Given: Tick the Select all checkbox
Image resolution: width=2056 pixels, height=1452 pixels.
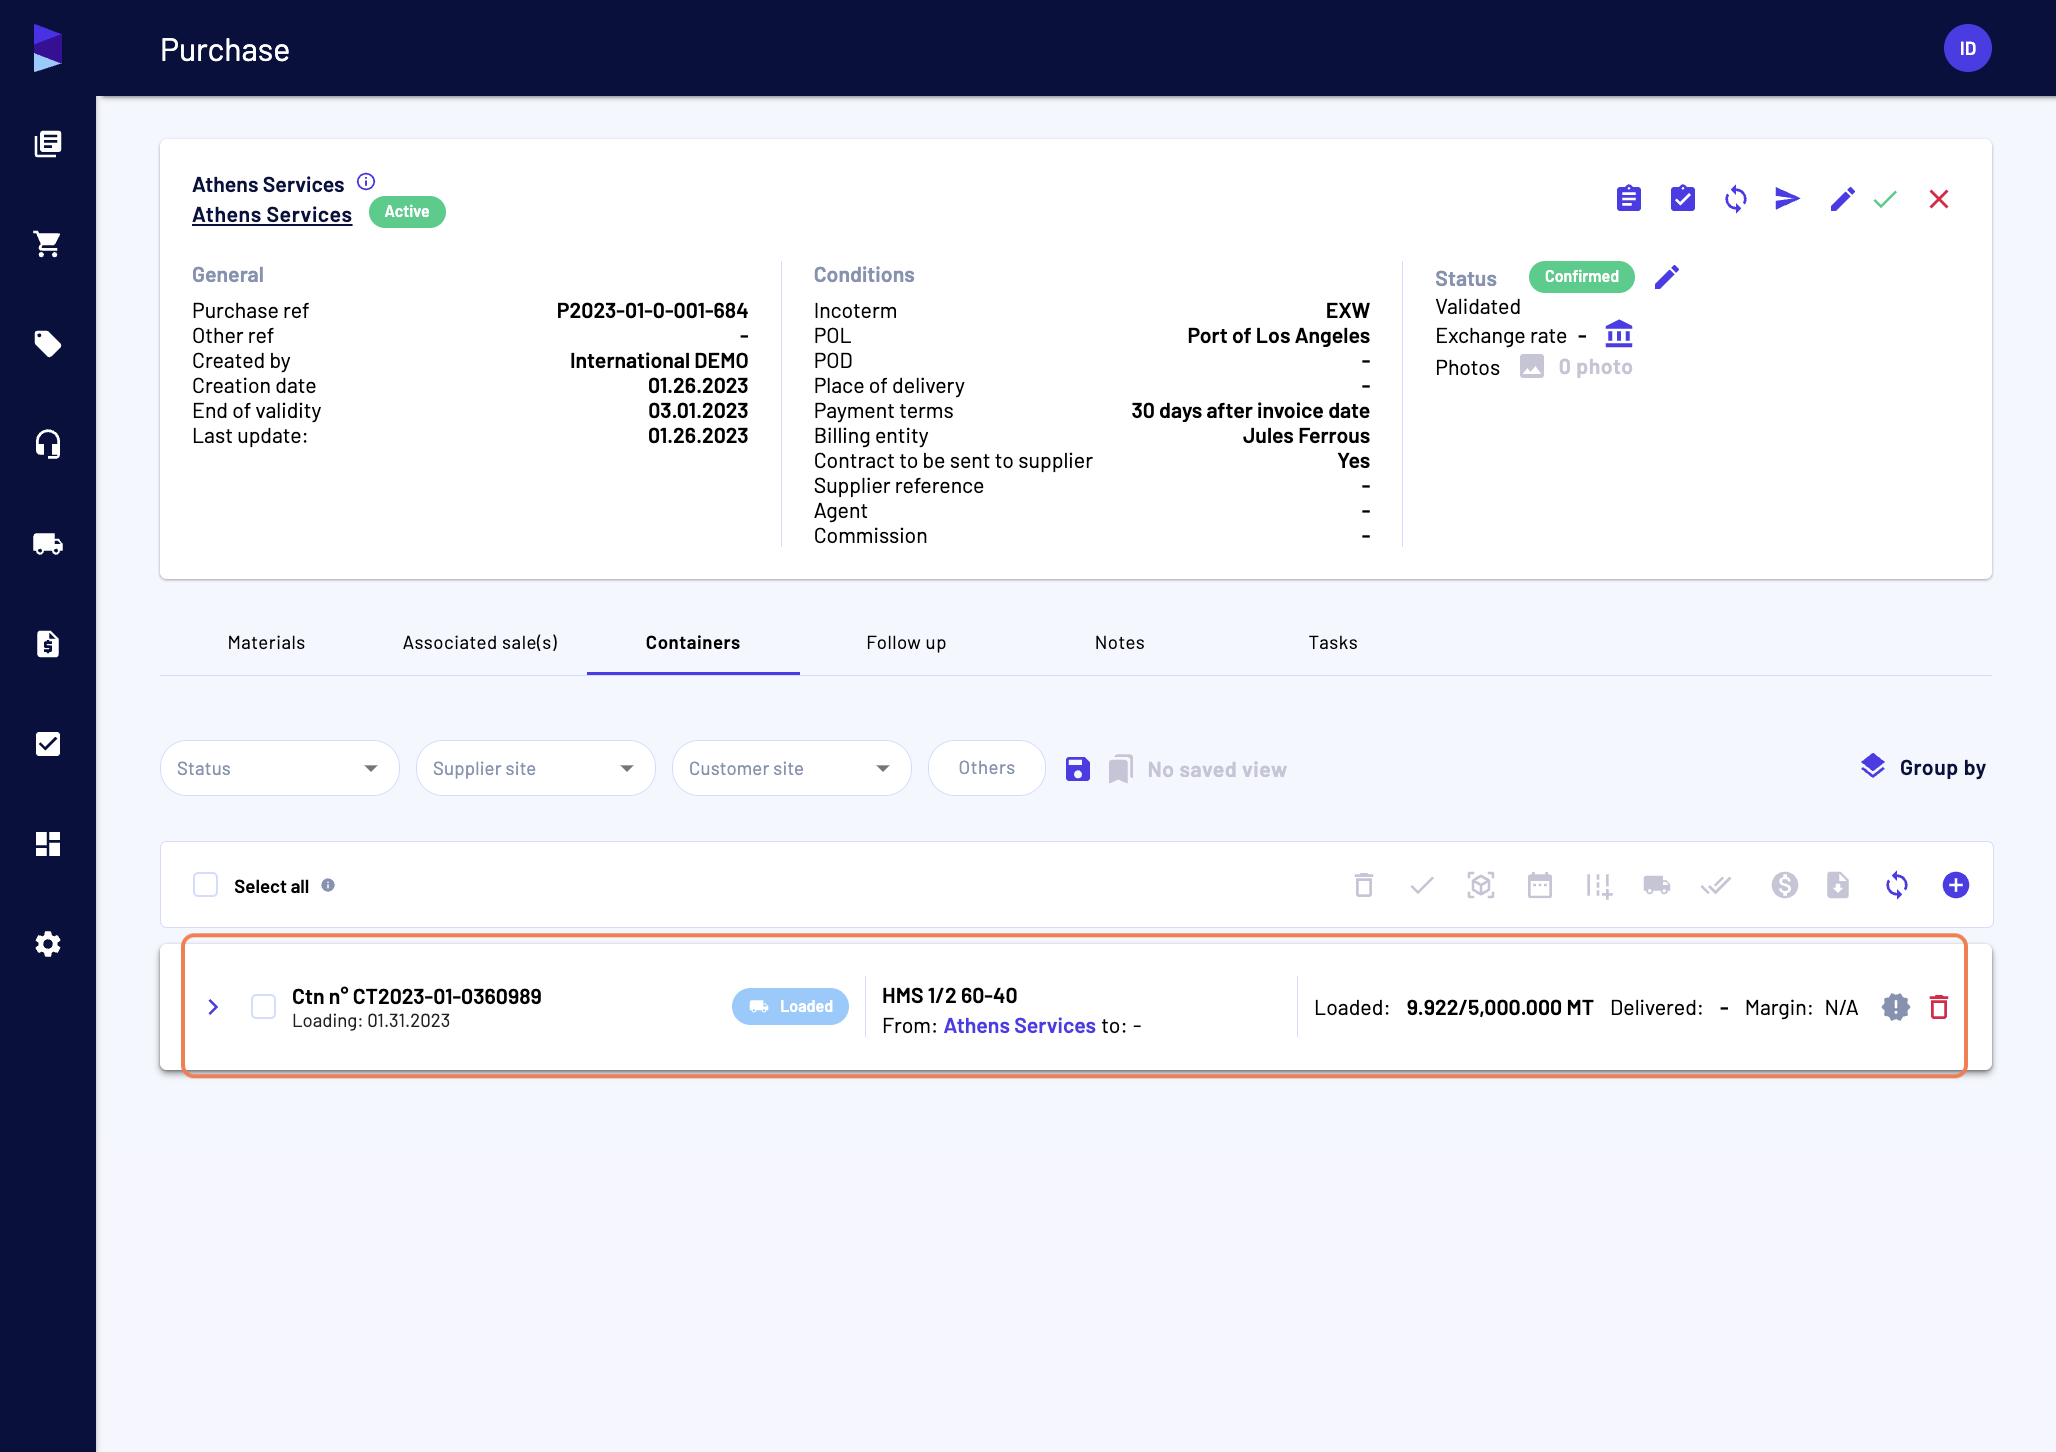Looking at the screenshot, I should point(205,885).
